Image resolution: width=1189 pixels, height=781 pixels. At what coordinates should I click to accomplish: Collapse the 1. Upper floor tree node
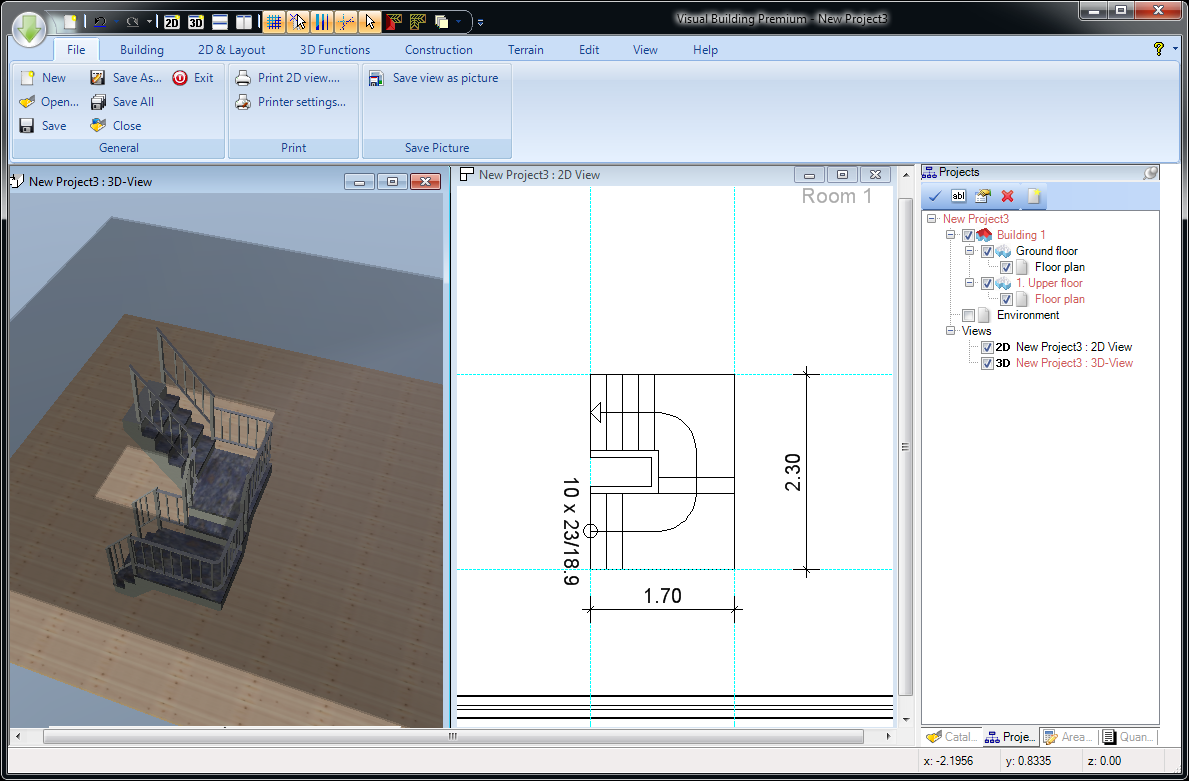(969, 283)
